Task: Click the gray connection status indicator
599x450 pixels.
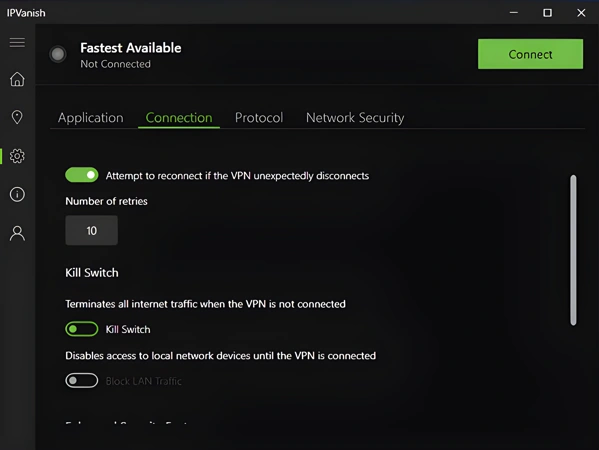Action: point(58,54)
